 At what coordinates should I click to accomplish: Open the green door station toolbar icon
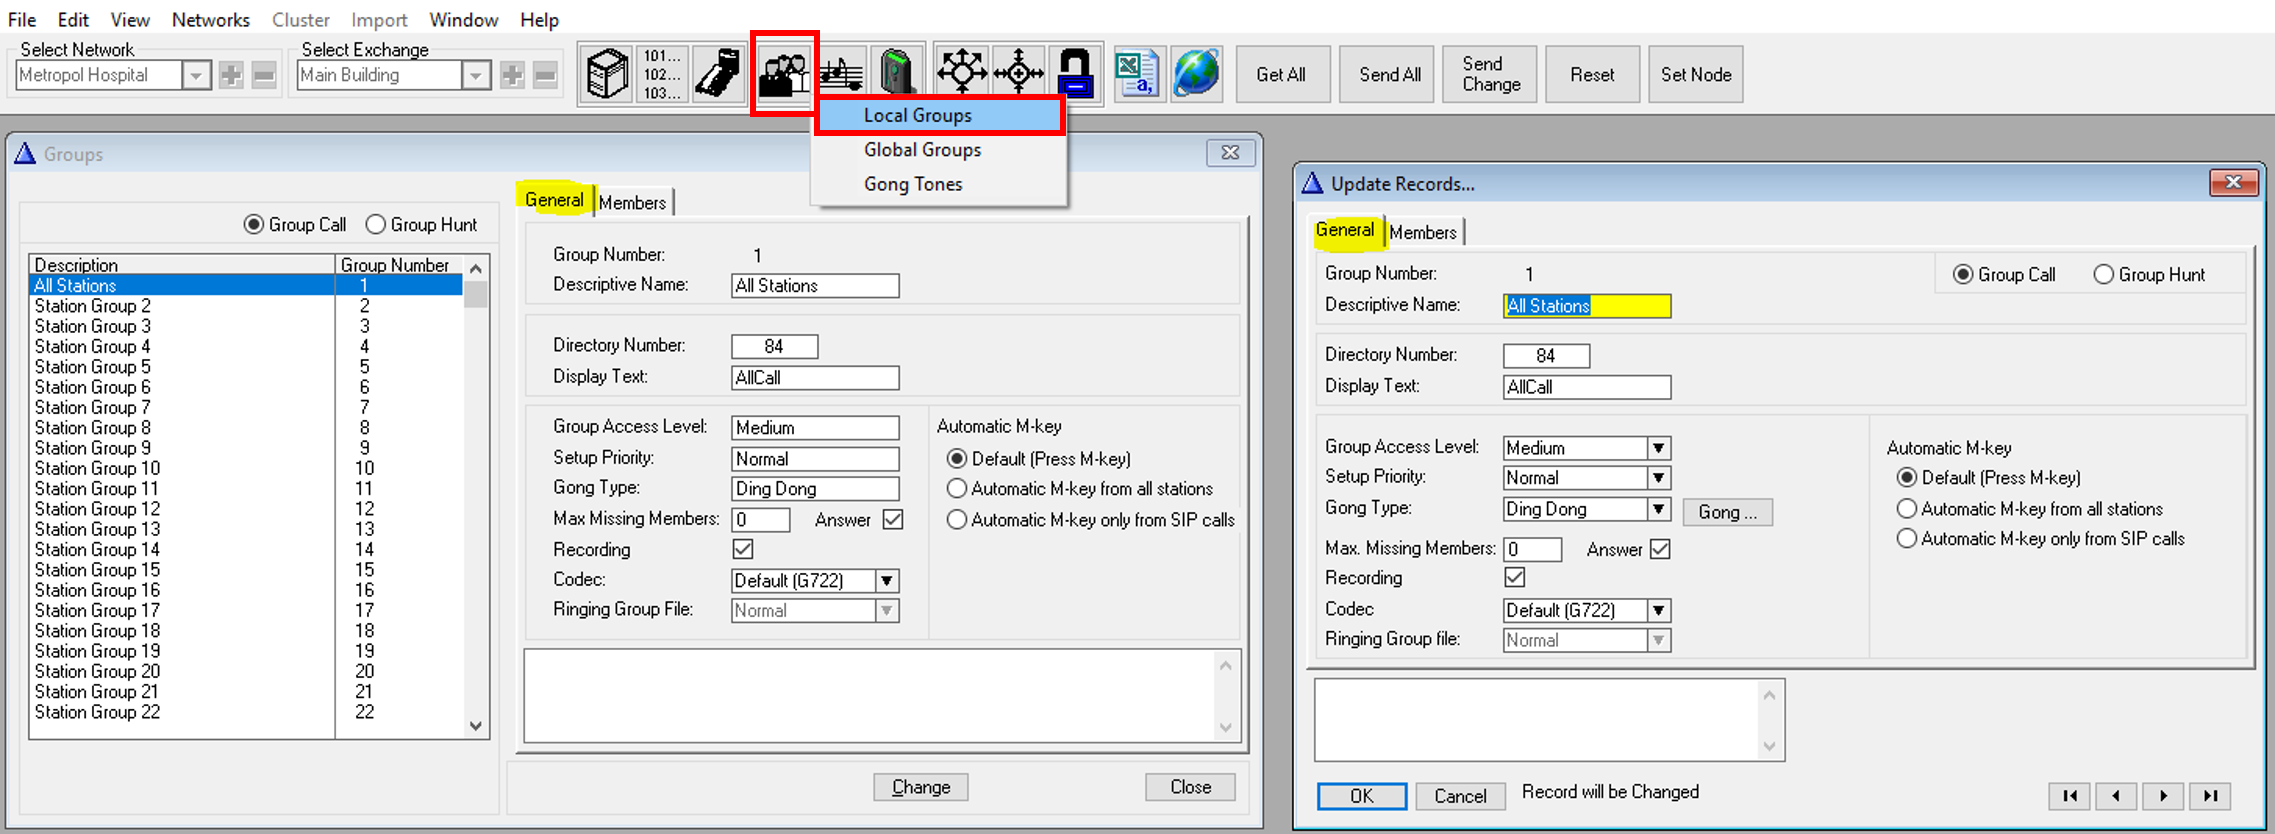point(897,74)
